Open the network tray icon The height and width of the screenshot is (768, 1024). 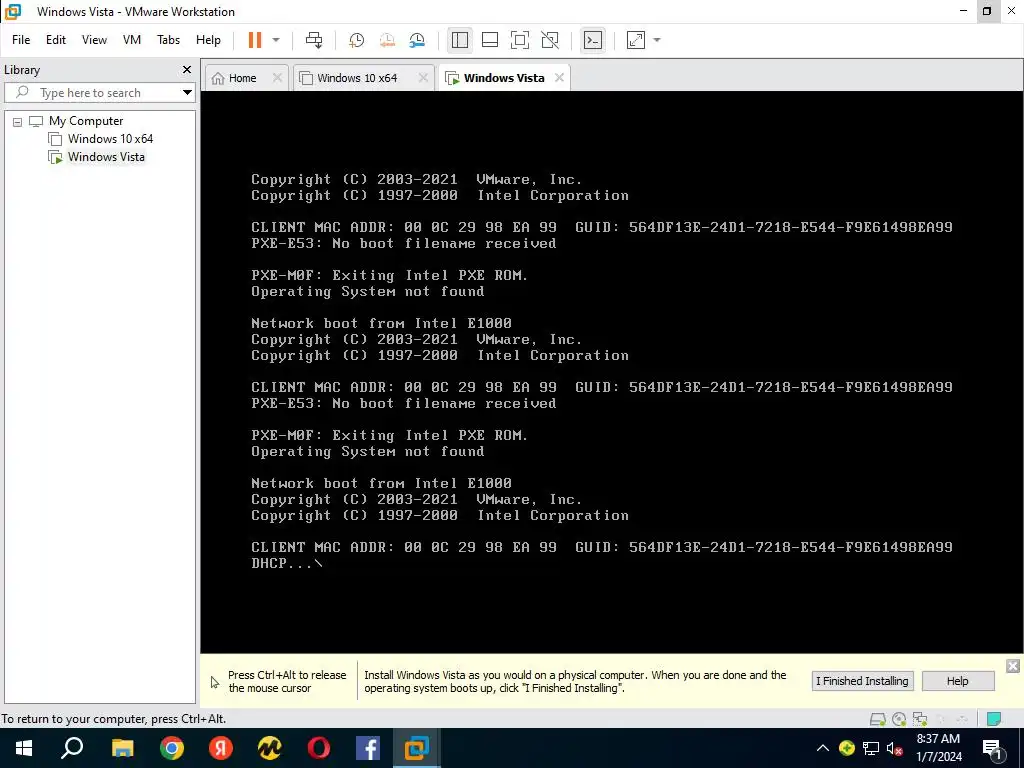point(871,748)
